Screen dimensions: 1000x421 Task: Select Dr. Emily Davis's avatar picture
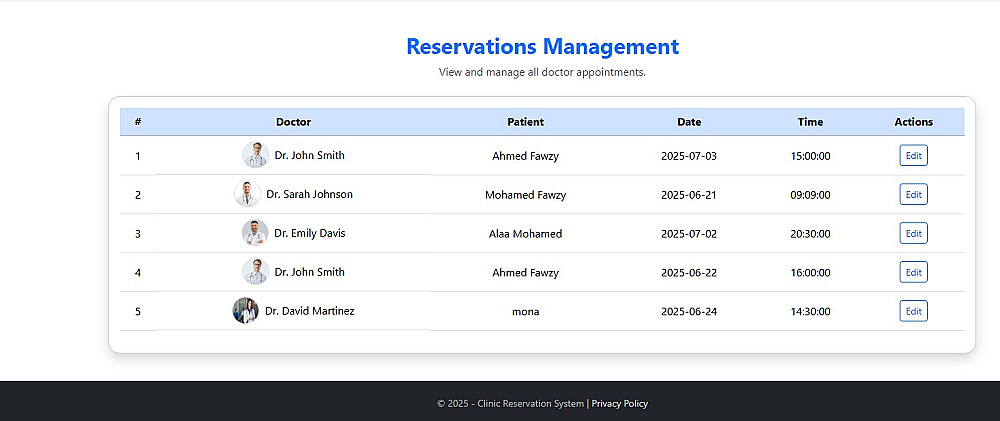(x=255, y=233)
